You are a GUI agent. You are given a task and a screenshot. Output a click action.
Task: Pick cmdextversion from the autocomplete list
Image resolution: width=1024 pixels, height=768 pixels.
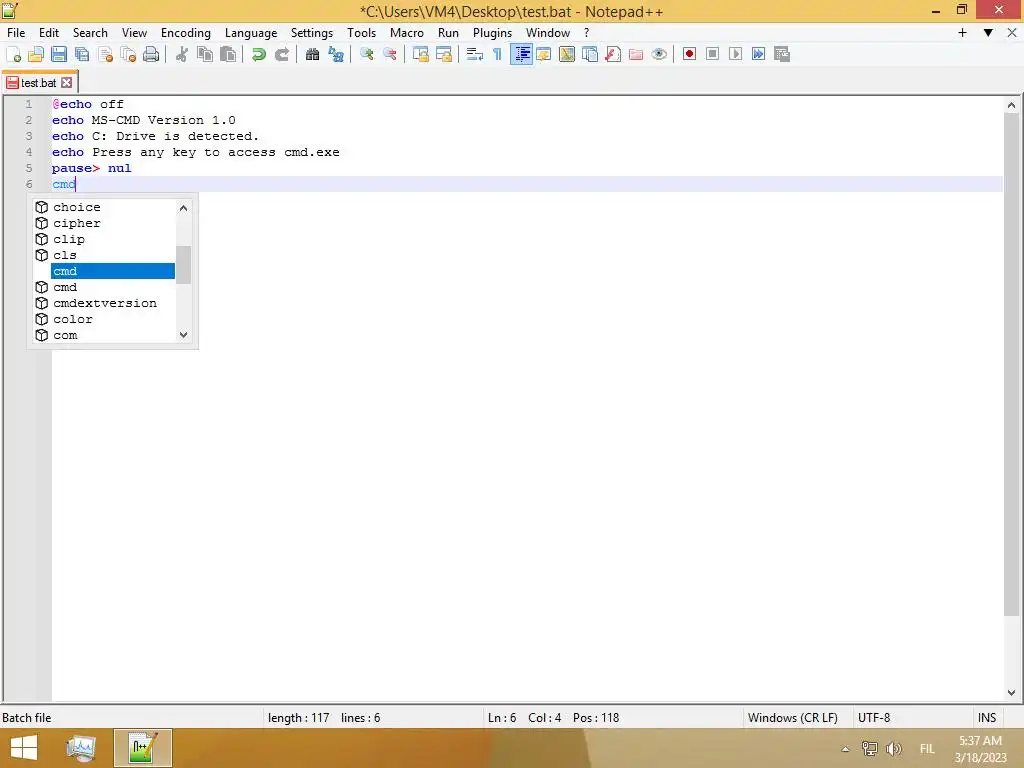[104, 303]
